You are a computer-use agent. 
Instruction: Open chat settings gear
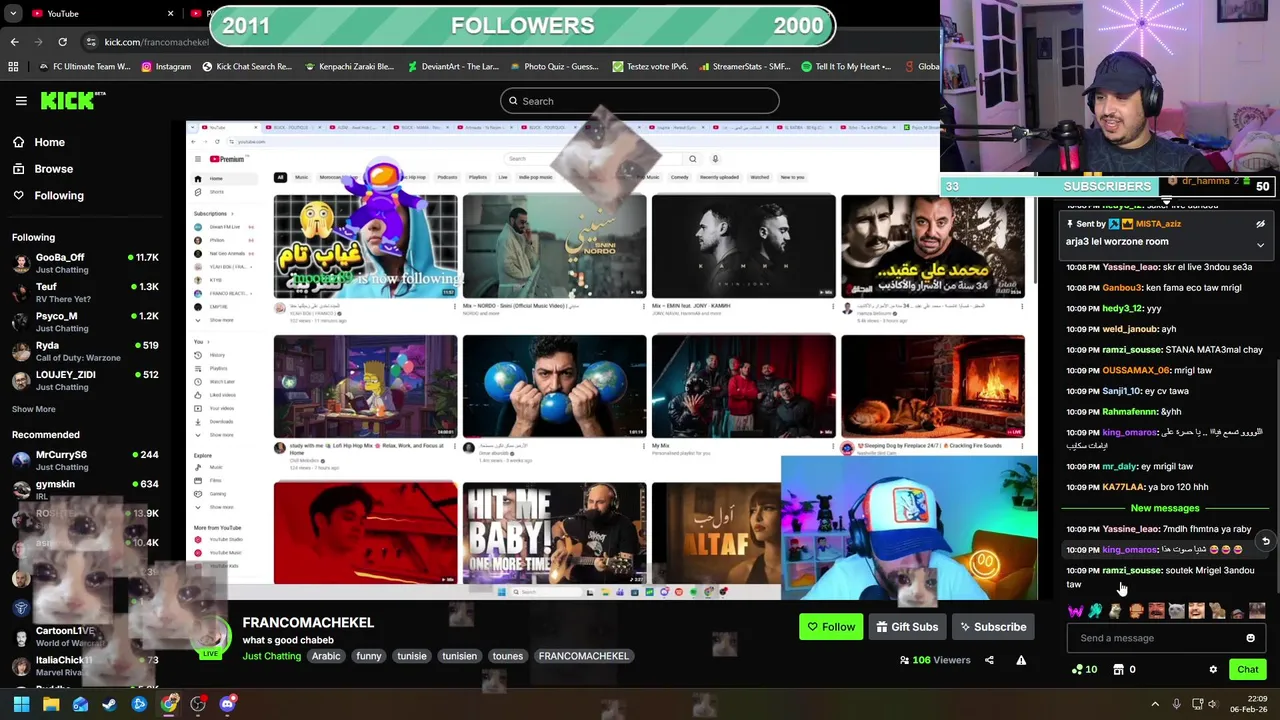[1213, 670]
